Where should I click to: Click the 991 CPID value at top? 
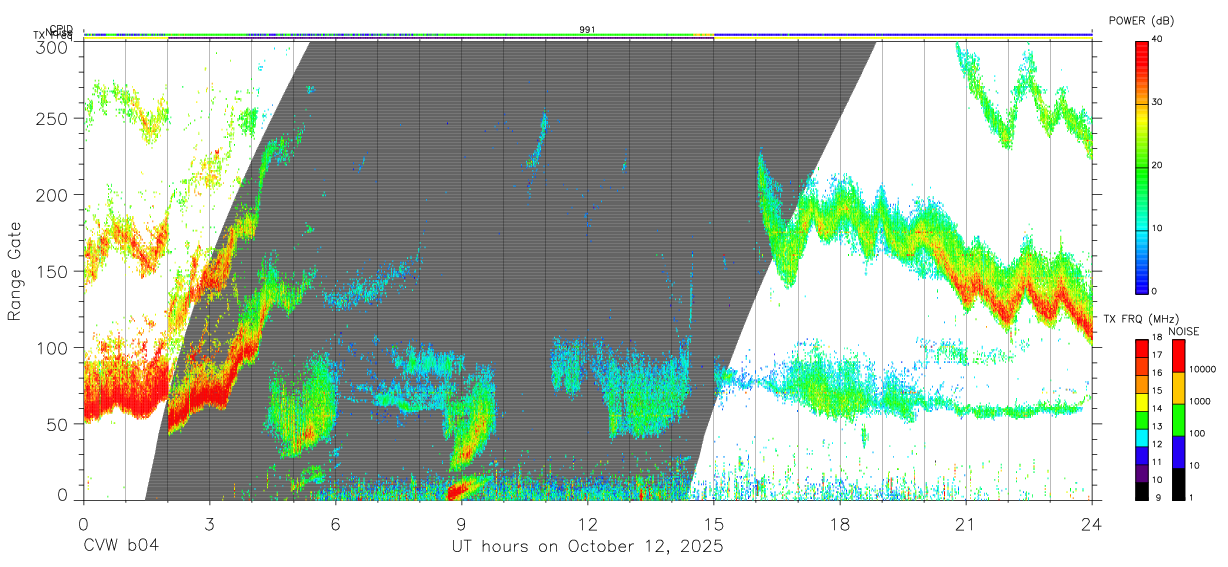(x=588, y=30)
